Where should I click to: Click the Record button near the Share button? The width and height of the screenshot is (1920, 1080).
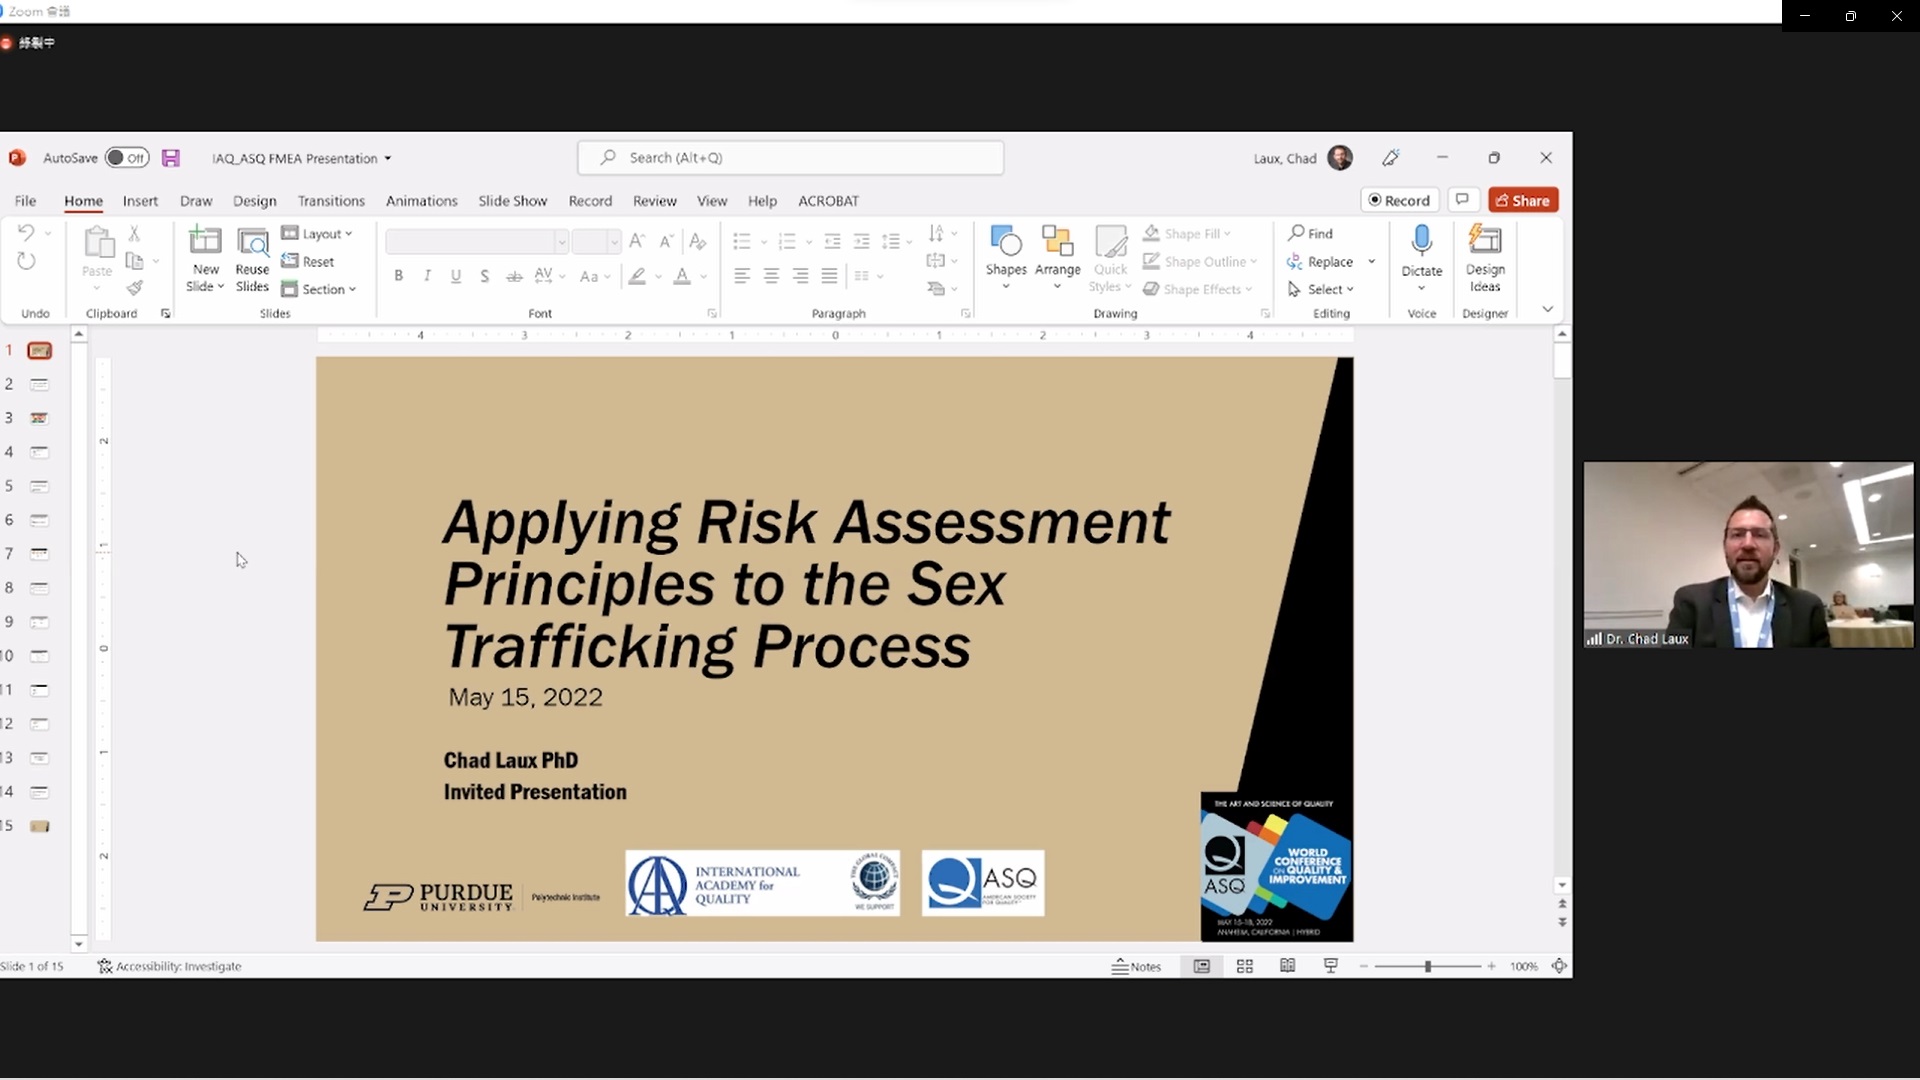[1399, 201]
